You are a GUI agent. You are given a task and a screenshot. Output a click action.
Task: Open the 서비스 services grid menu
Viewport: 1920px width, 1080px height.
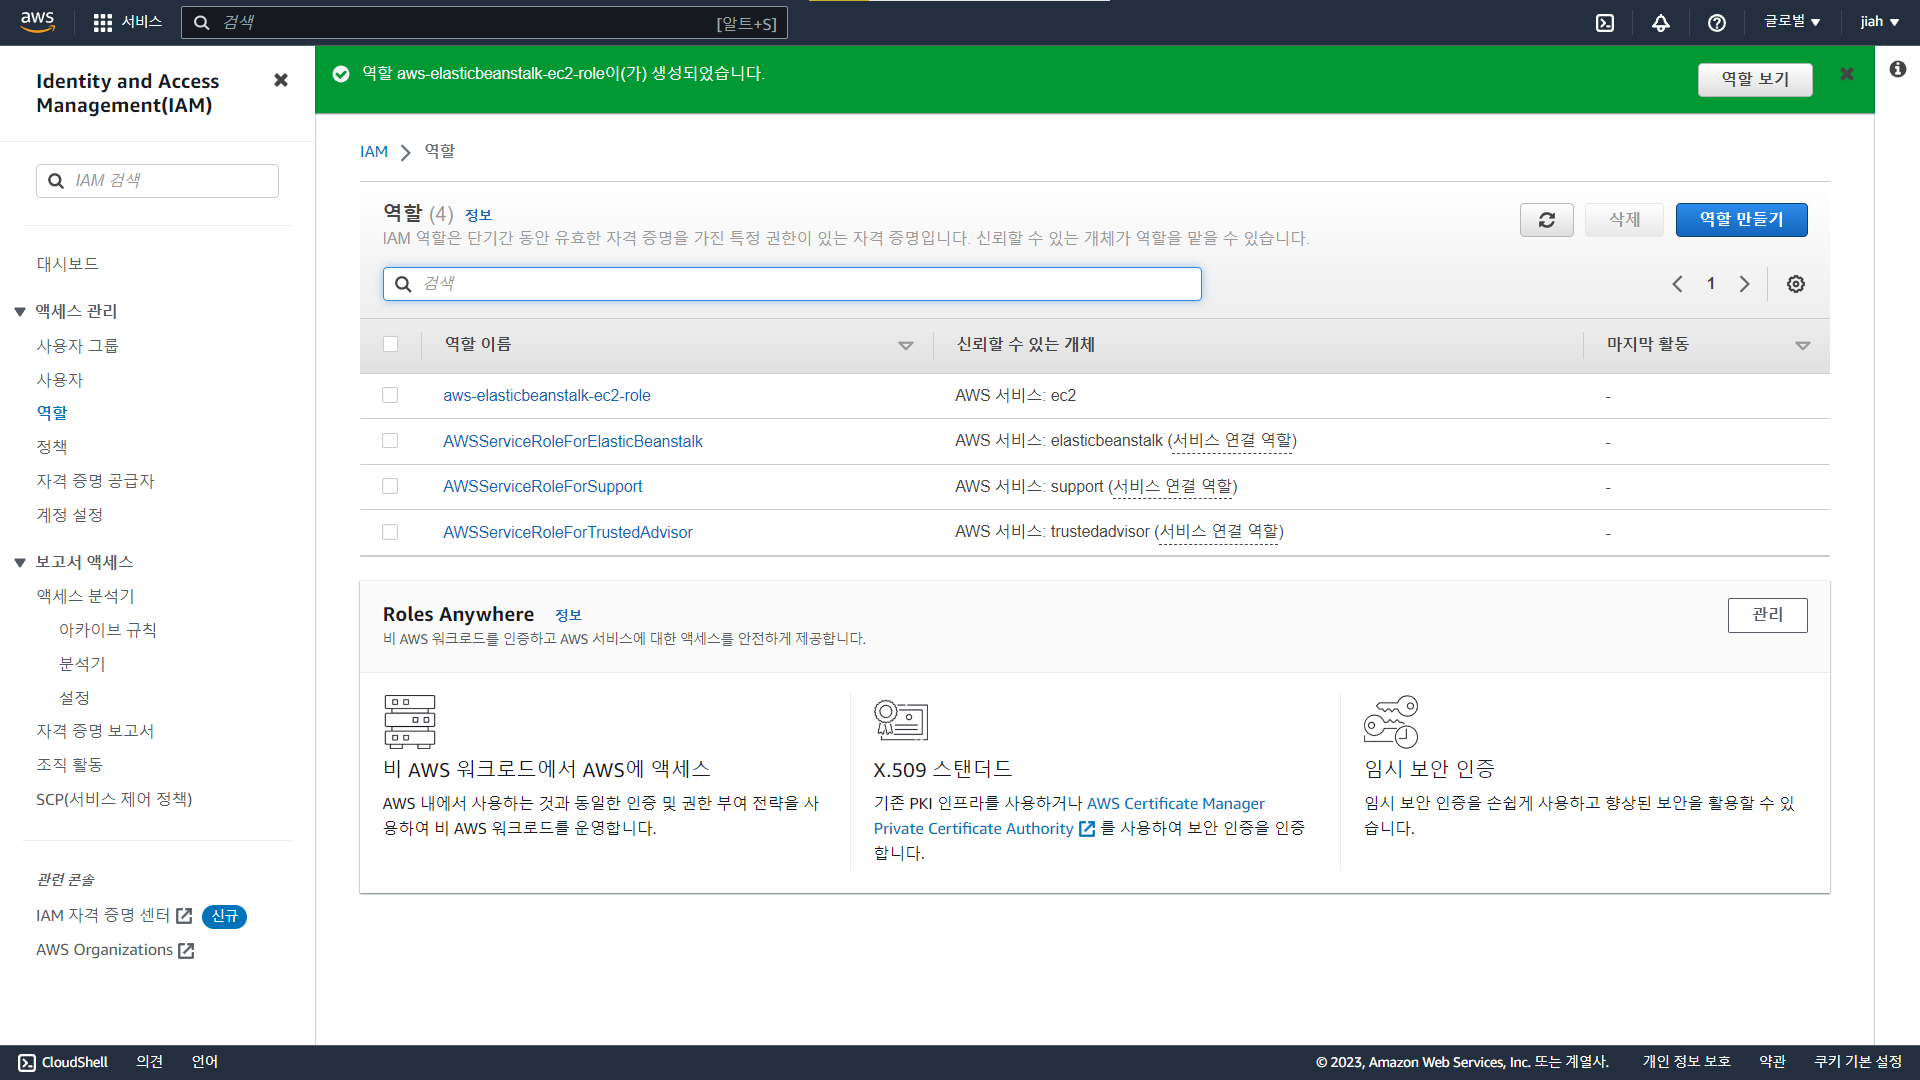127,22
